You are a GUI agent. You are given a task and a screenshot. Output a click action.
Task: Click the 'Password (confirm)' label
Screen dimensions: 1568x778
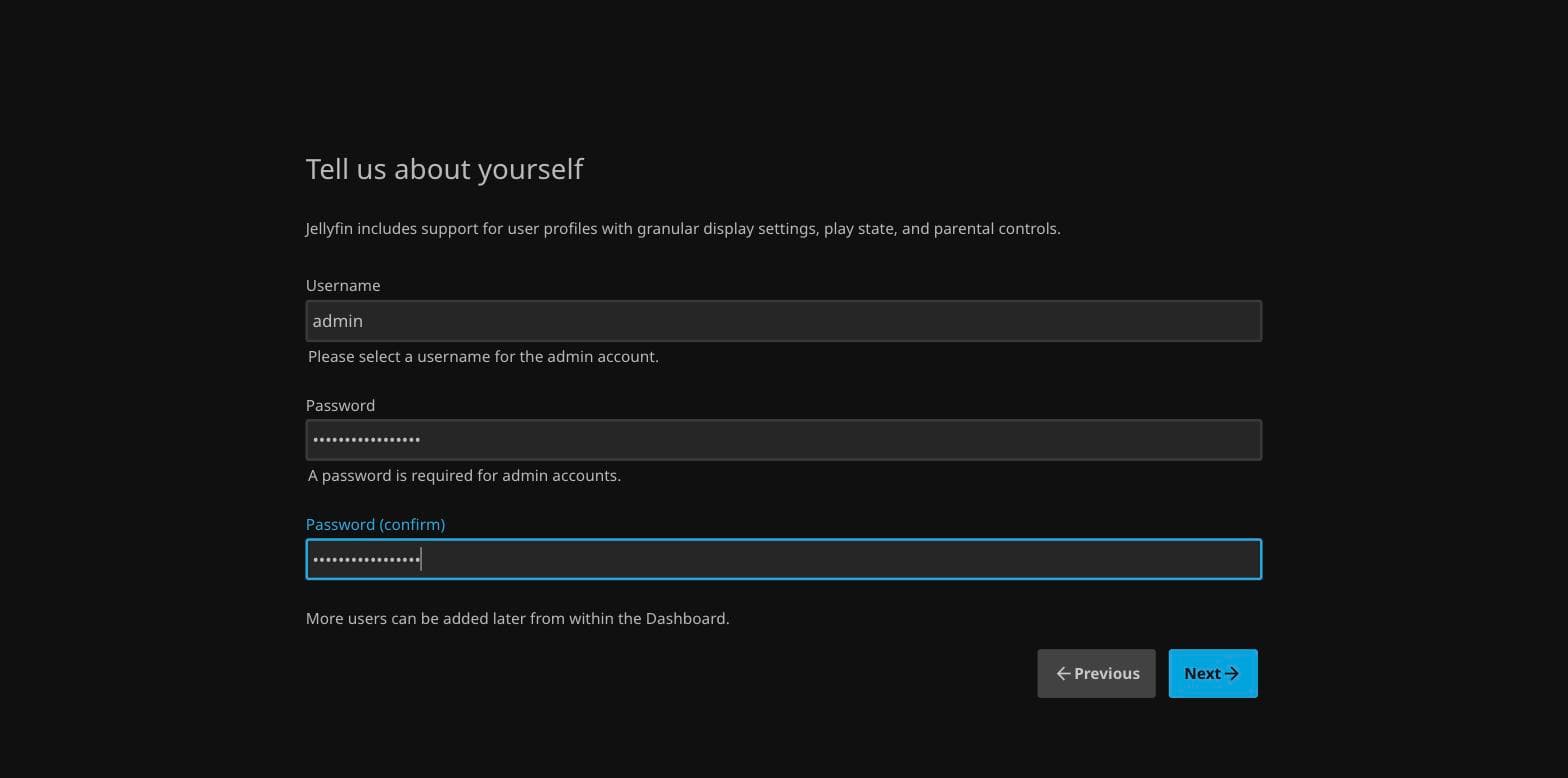tap(375, 525)
